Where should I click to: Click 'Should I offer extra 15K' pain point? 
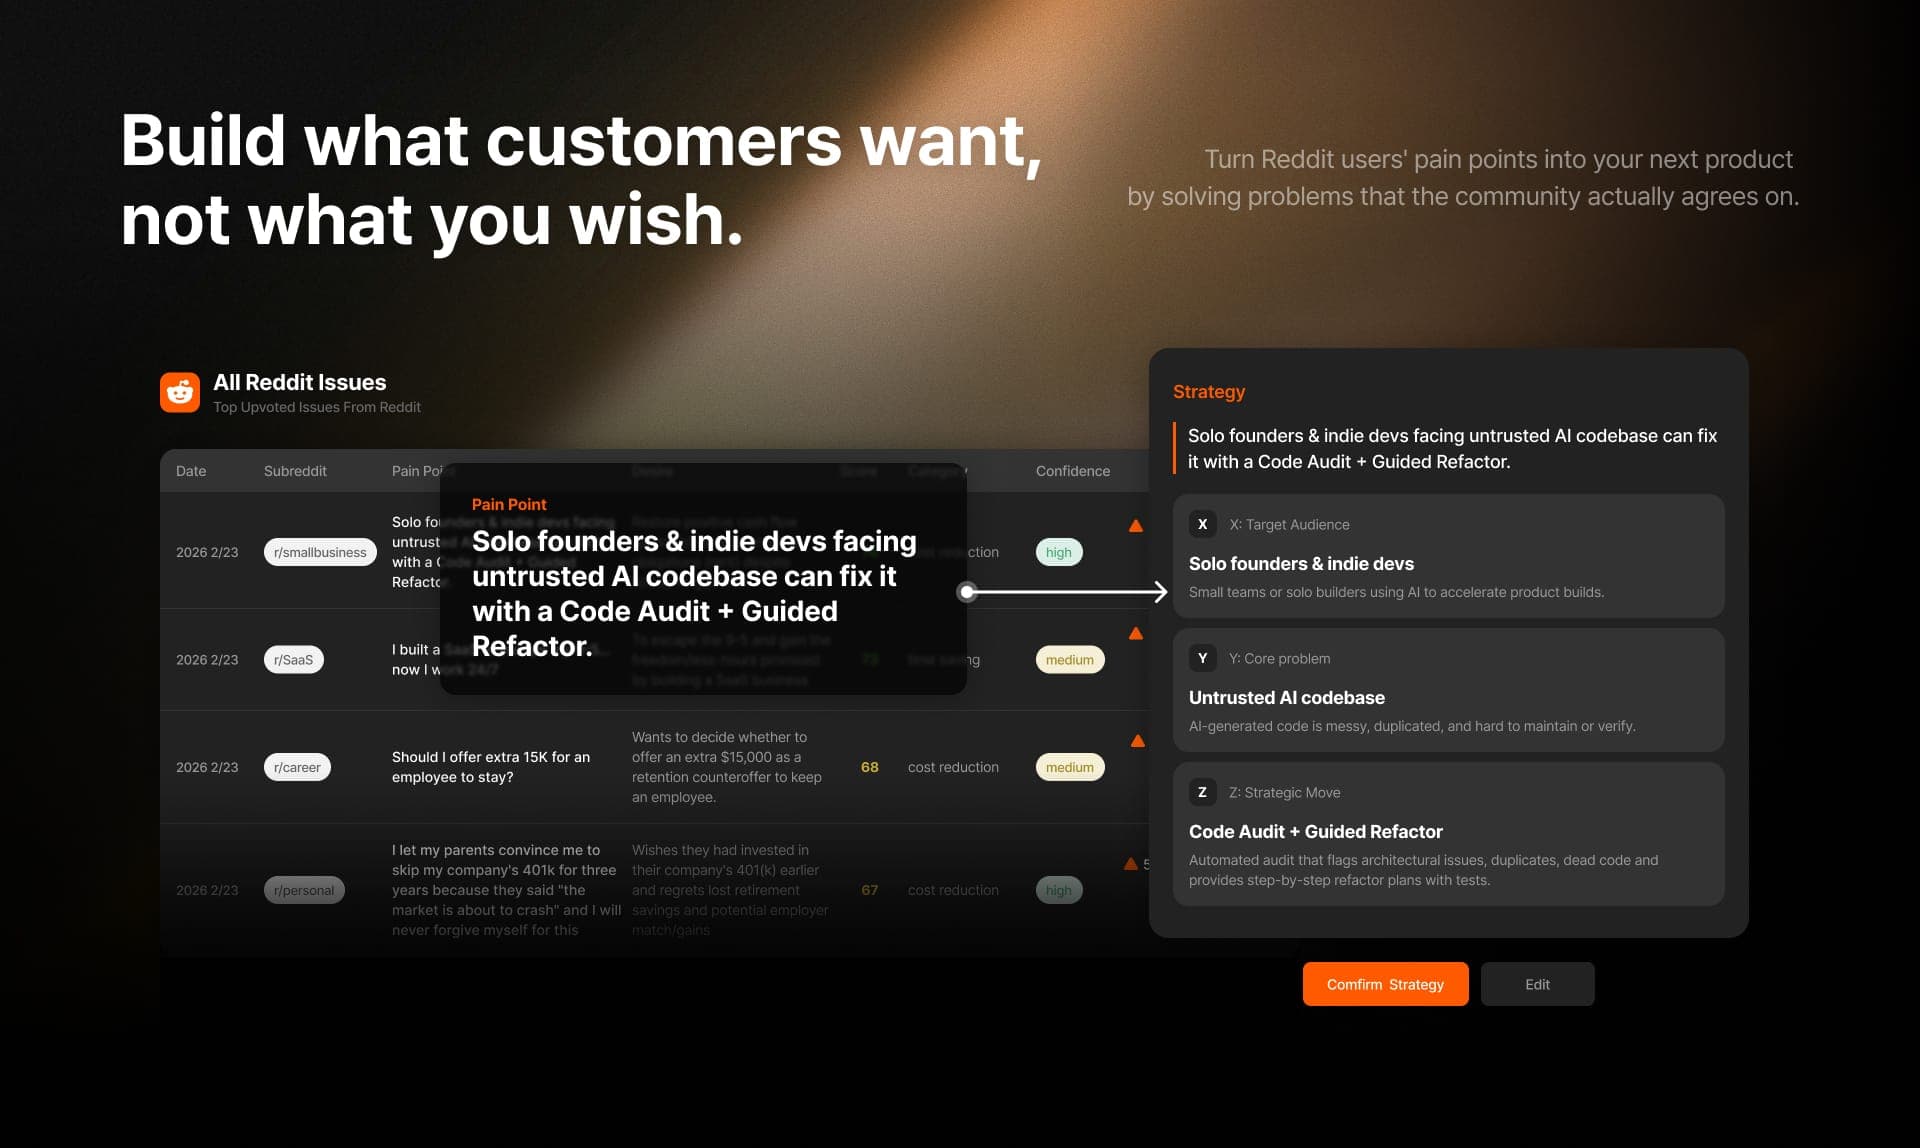pyautogui.click(x=491, y=767)
